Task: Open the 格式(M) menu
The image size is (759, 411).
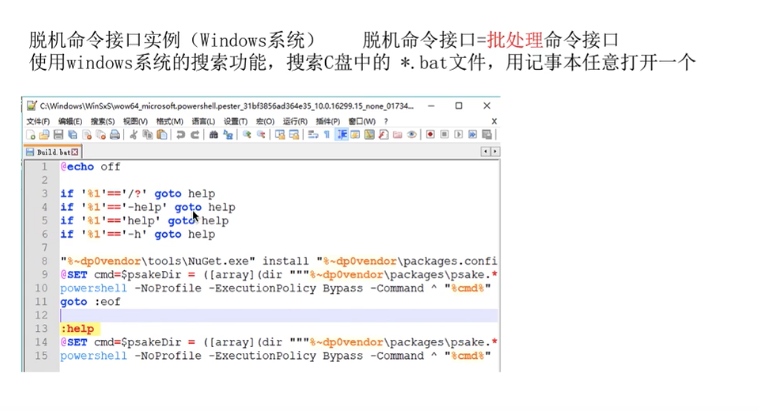Action: click(169, 121)
